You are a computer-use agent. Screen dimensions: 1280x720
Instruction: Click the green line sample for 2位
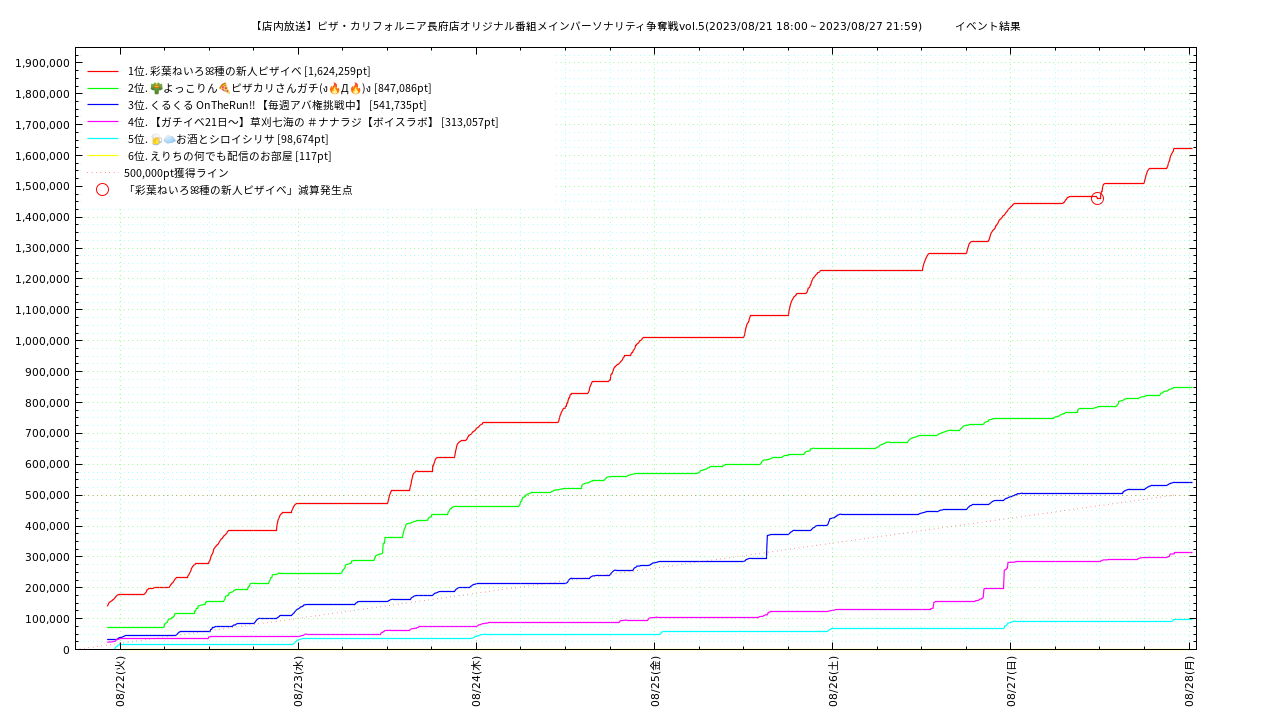point(103,89)
